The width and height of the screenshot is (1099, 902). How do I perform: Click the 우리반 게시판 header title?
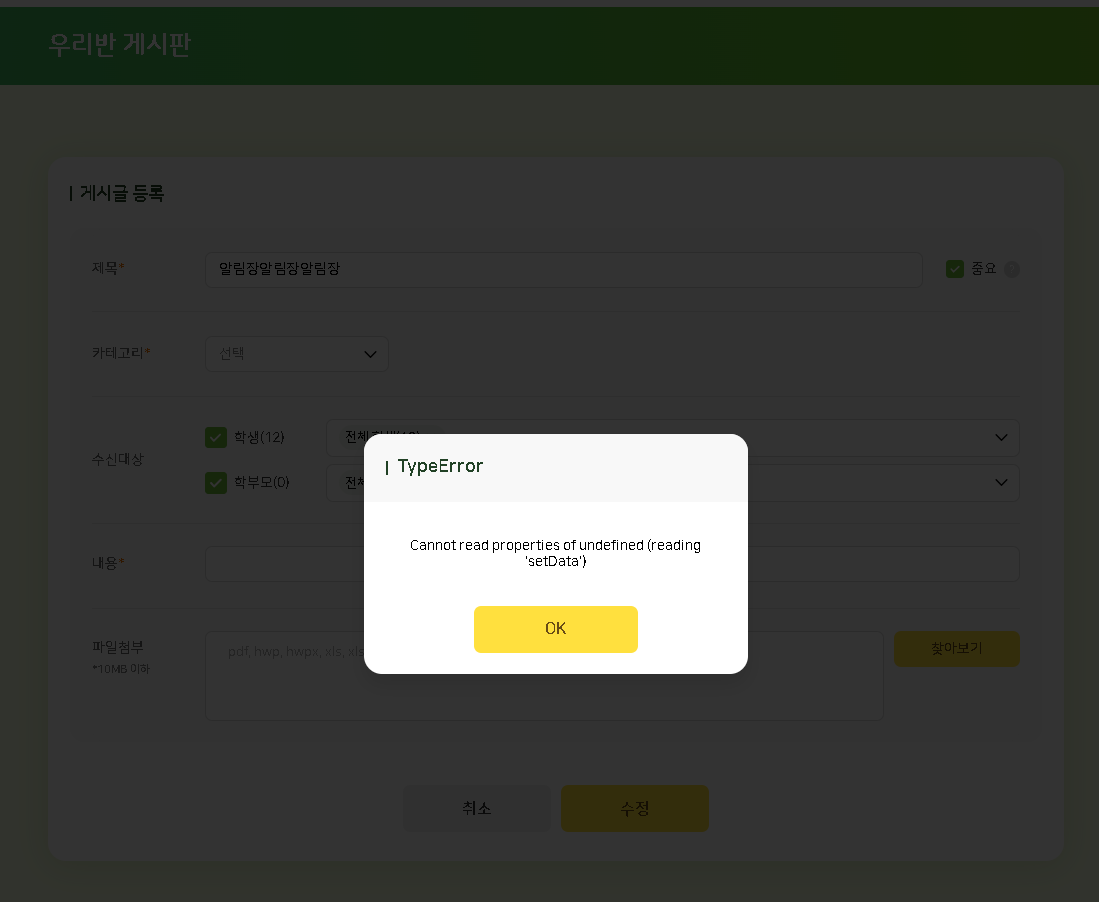[x=119, y=45]
